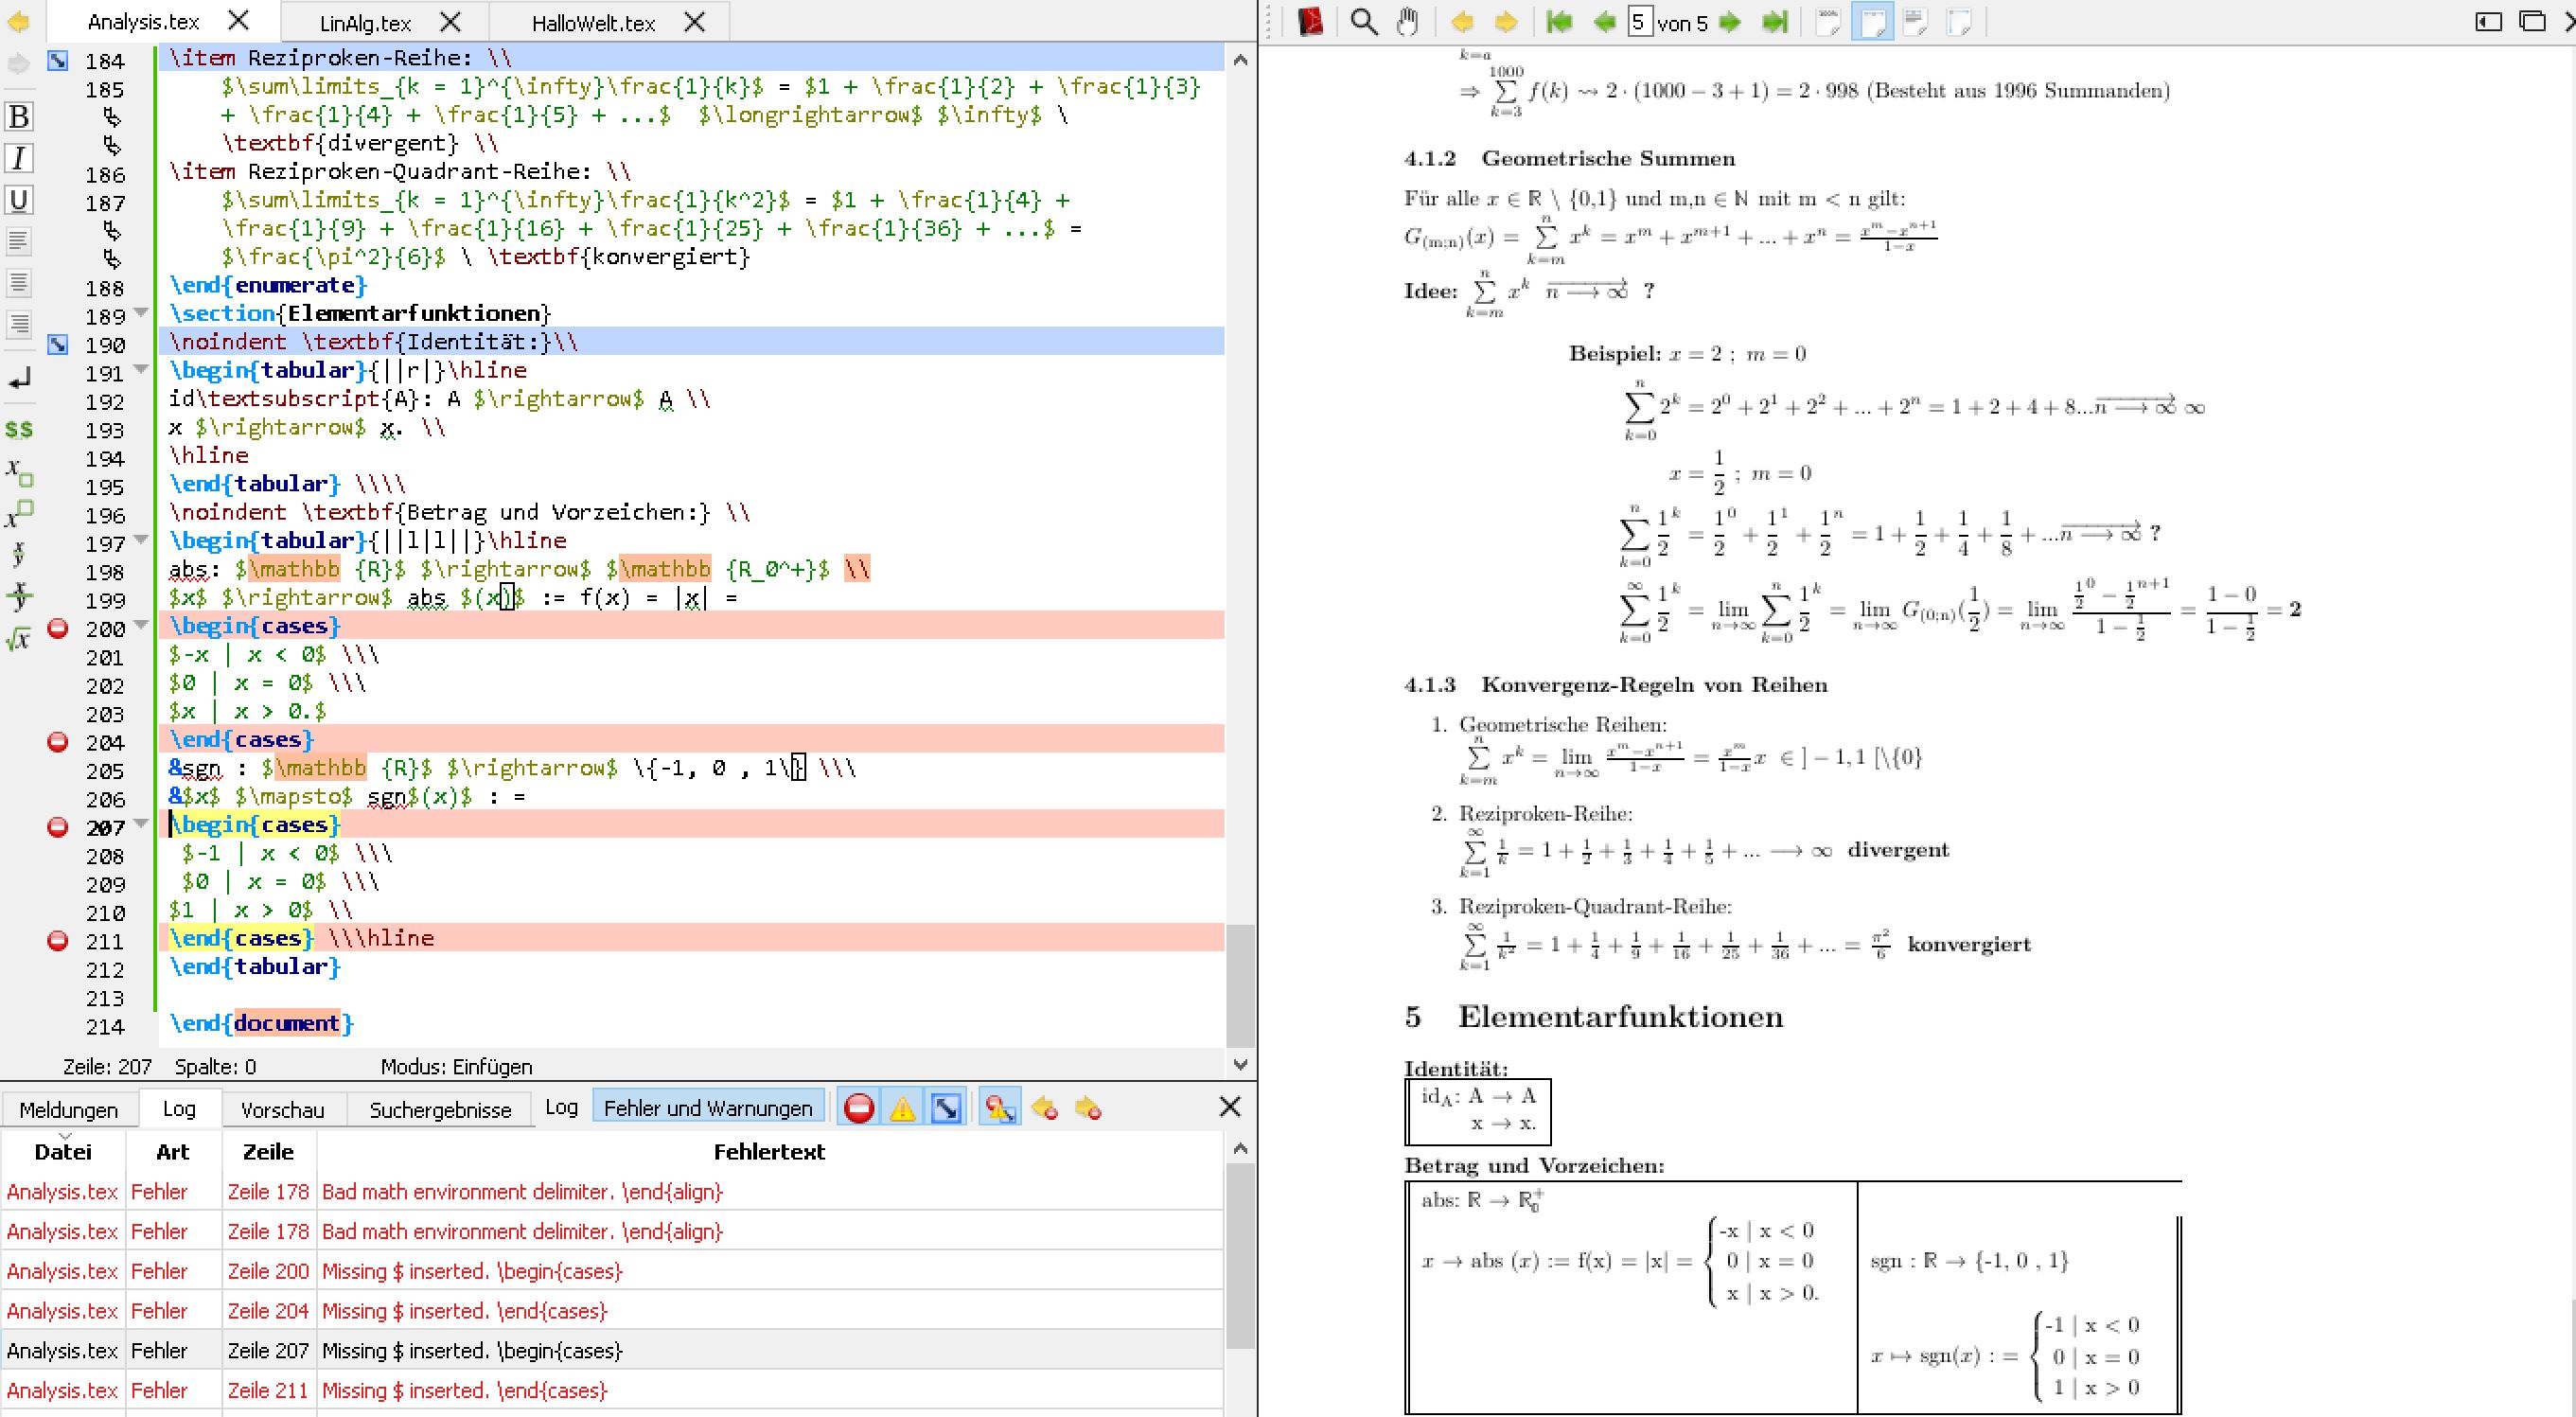
Task: Apply underline formatting with the U button
Action: click(18, 200)
